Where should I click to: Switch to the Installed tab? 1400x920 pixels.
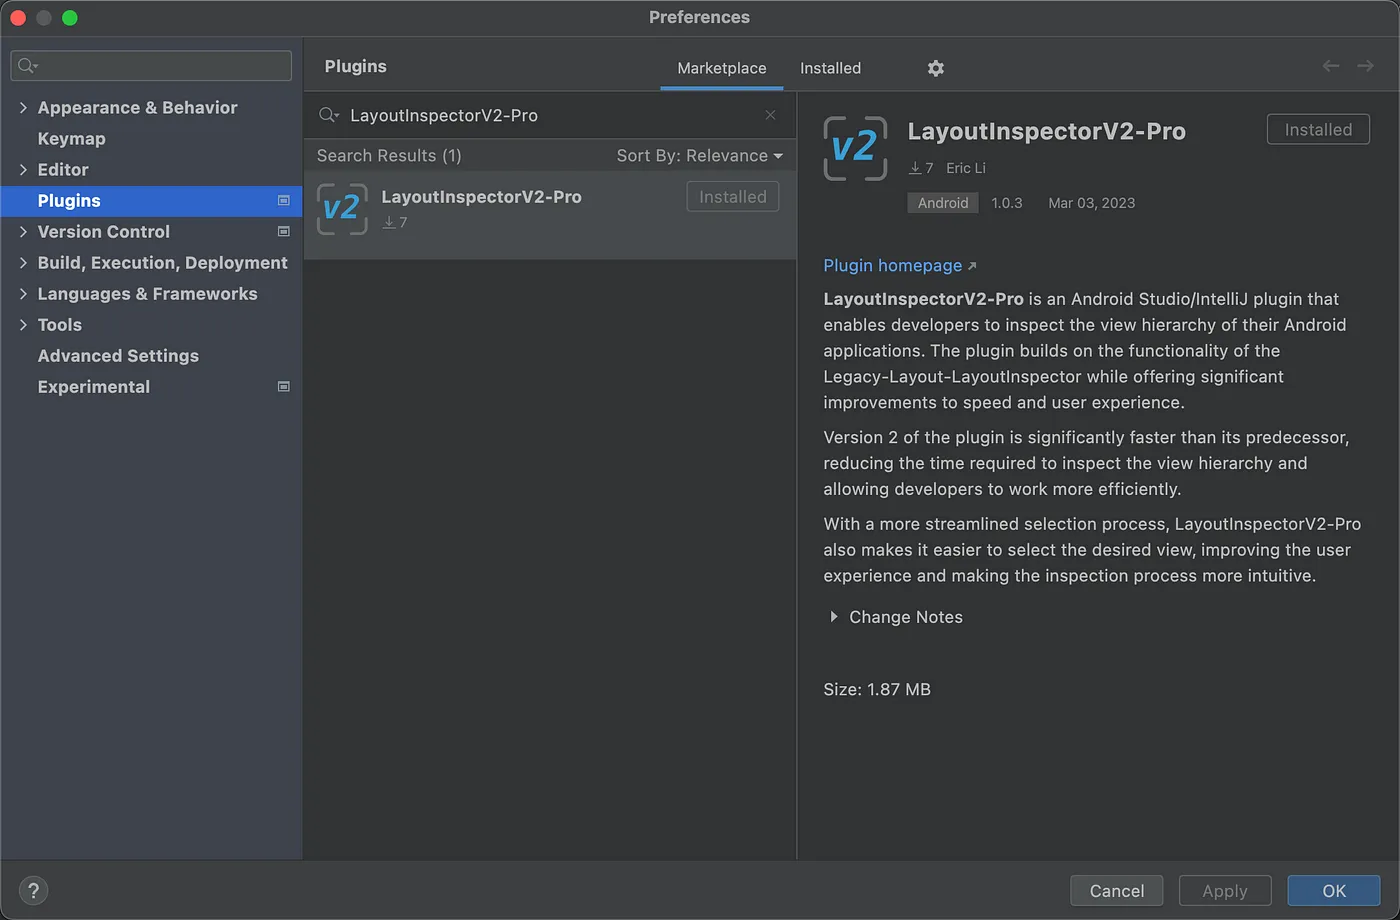pyautogui.click(x=830, y=68)
